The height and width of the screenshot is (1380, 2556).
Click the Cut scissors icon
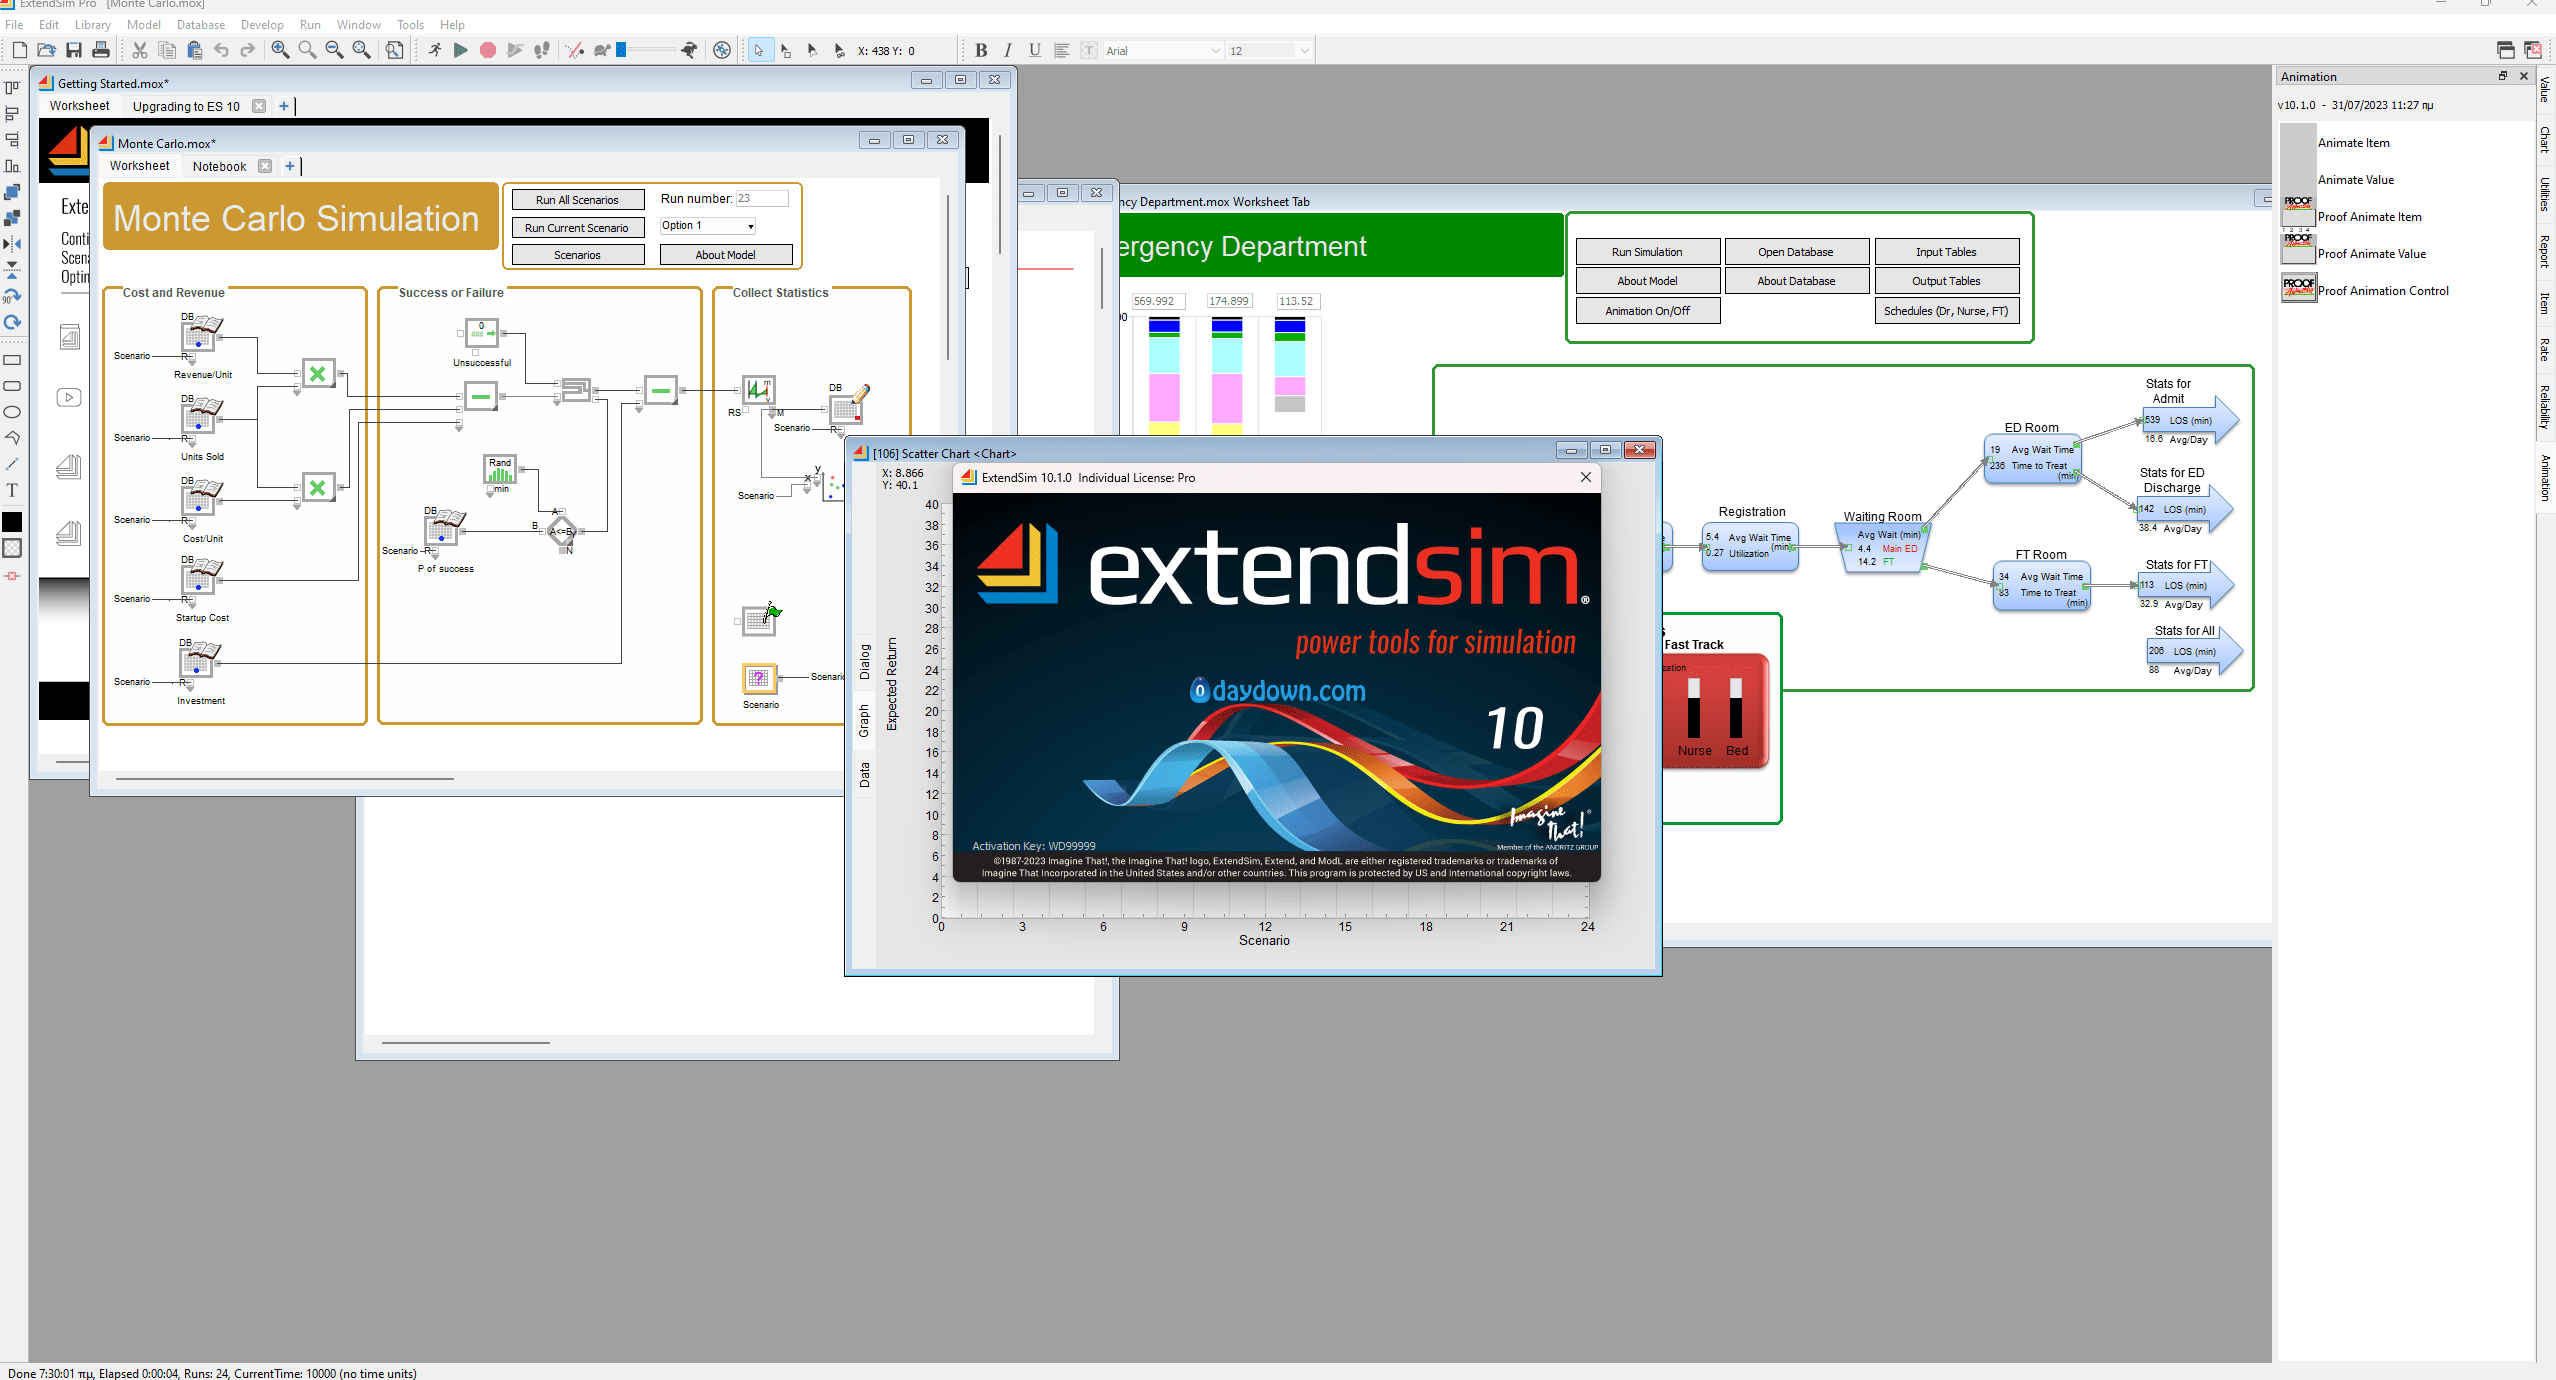(x=140, y=50)
